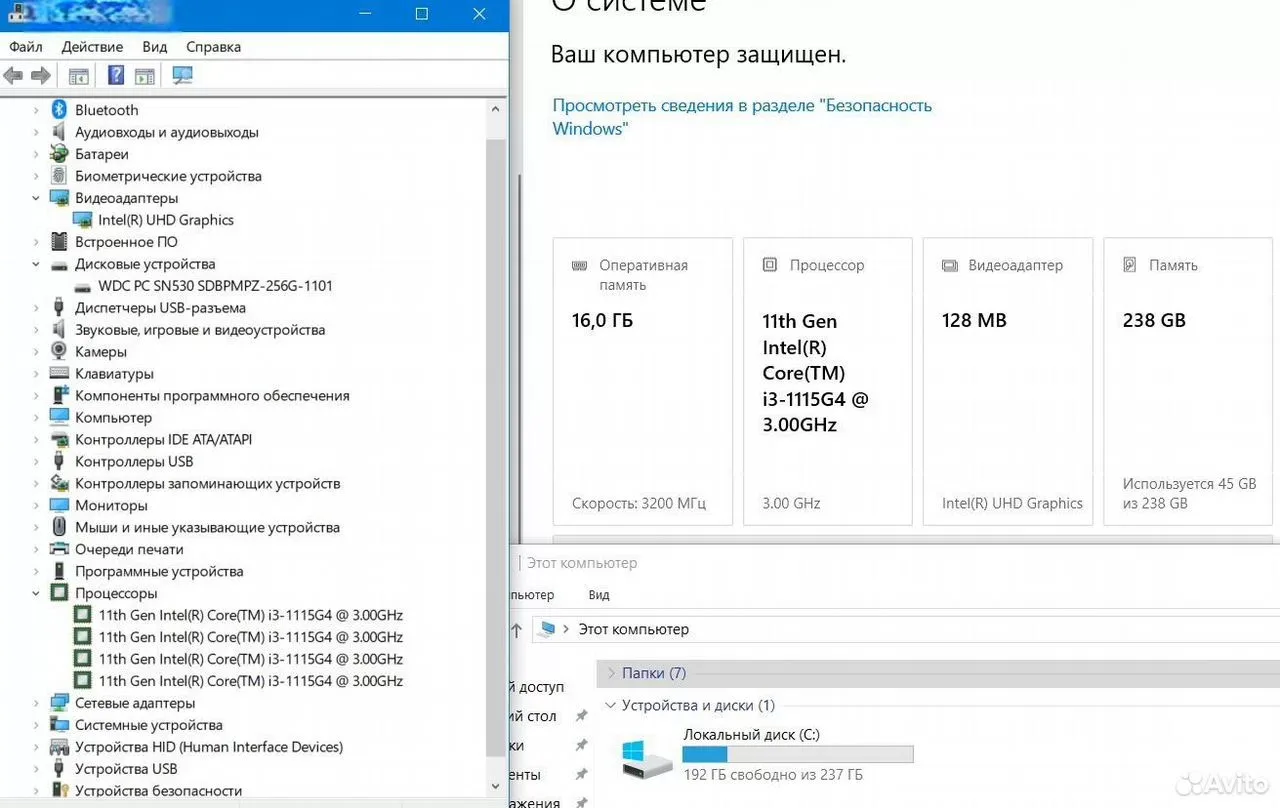Click the fingerprint icon beside Биометрические устройства
Image resolution: width=1280 pixels, height=808 pixels.
[59, 176]
